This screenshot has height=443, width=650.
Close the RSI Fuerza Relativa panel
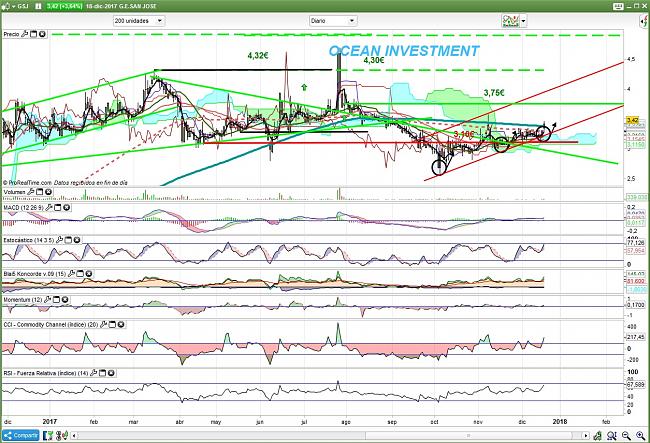[111, 373]
